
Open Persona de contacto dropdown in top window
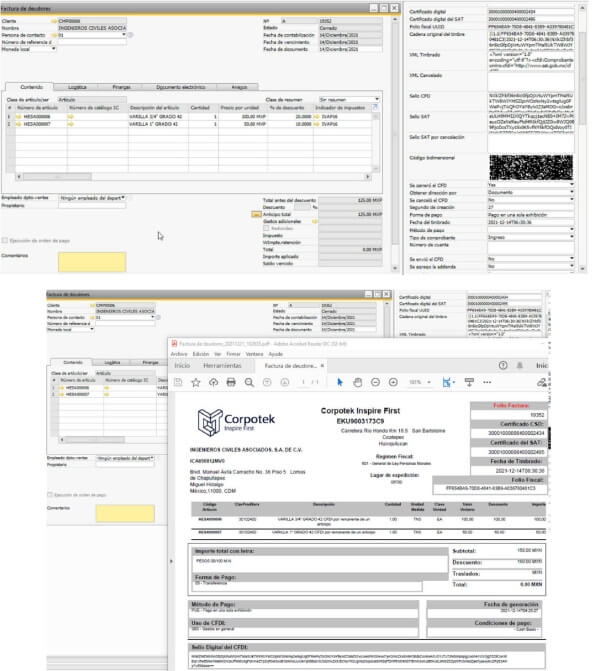[124, 35]
